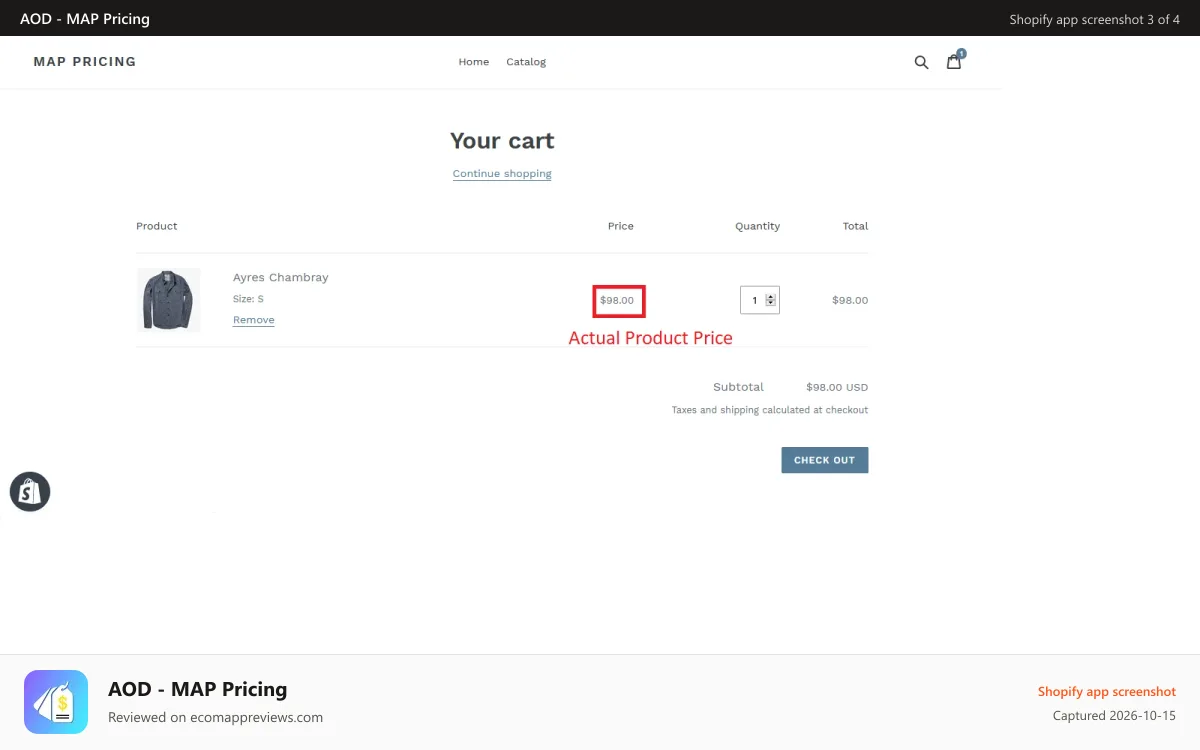Viewport: 1200px width, 750px height.
Task: Decrease quantity with the down arrow
Action: (770, 304)
